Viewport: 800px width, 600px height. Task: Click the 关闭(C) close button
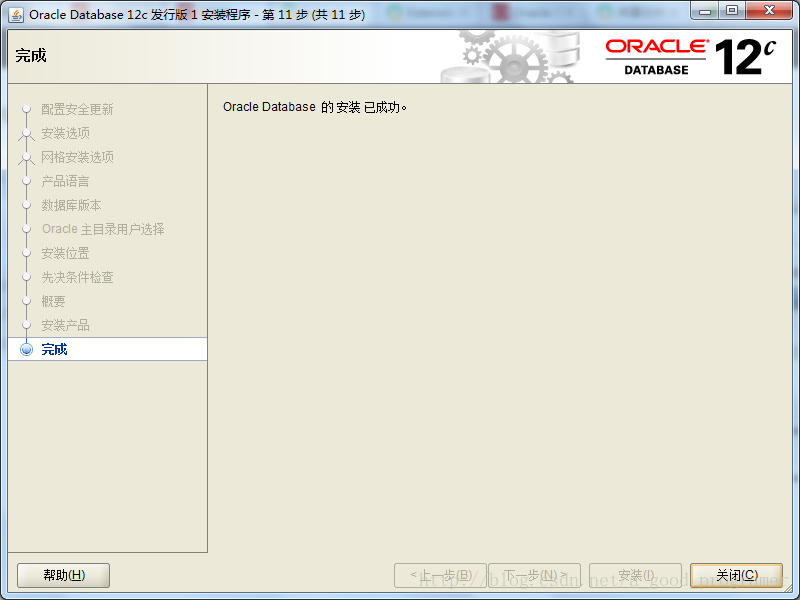pos(736,575)
